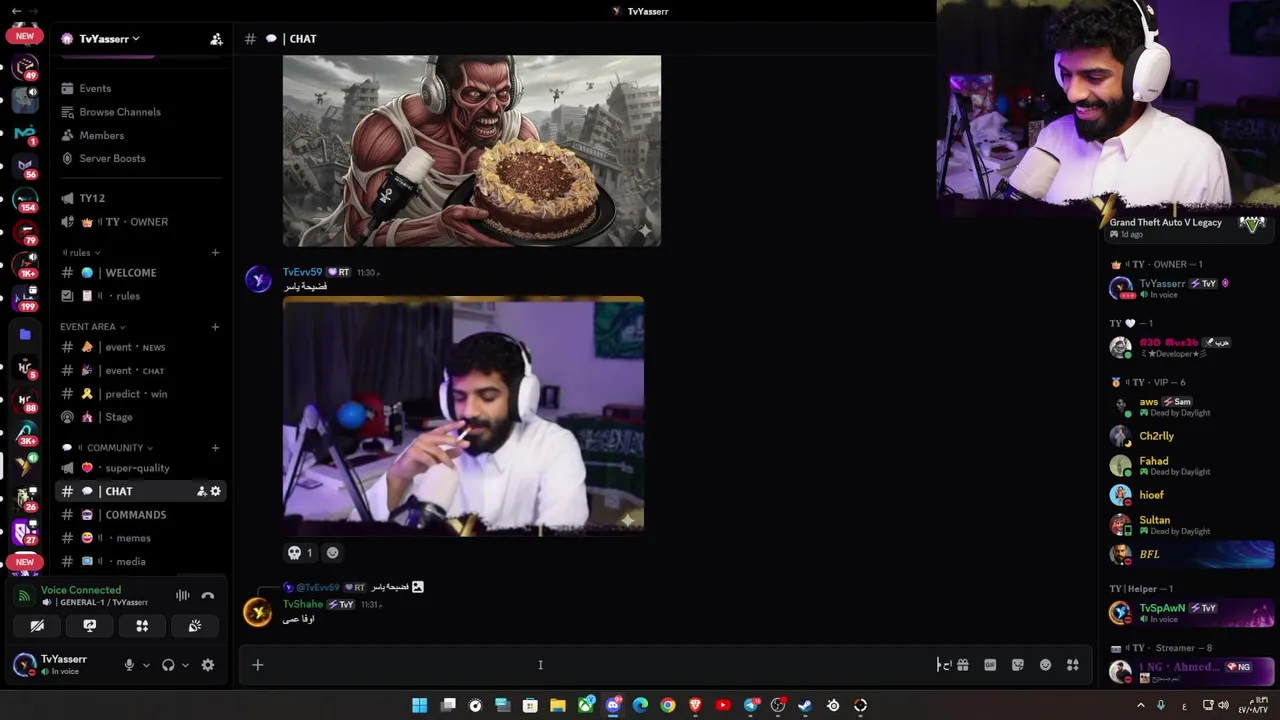
Task: Open the titan cake image attachment
Action: coord(472,150)
